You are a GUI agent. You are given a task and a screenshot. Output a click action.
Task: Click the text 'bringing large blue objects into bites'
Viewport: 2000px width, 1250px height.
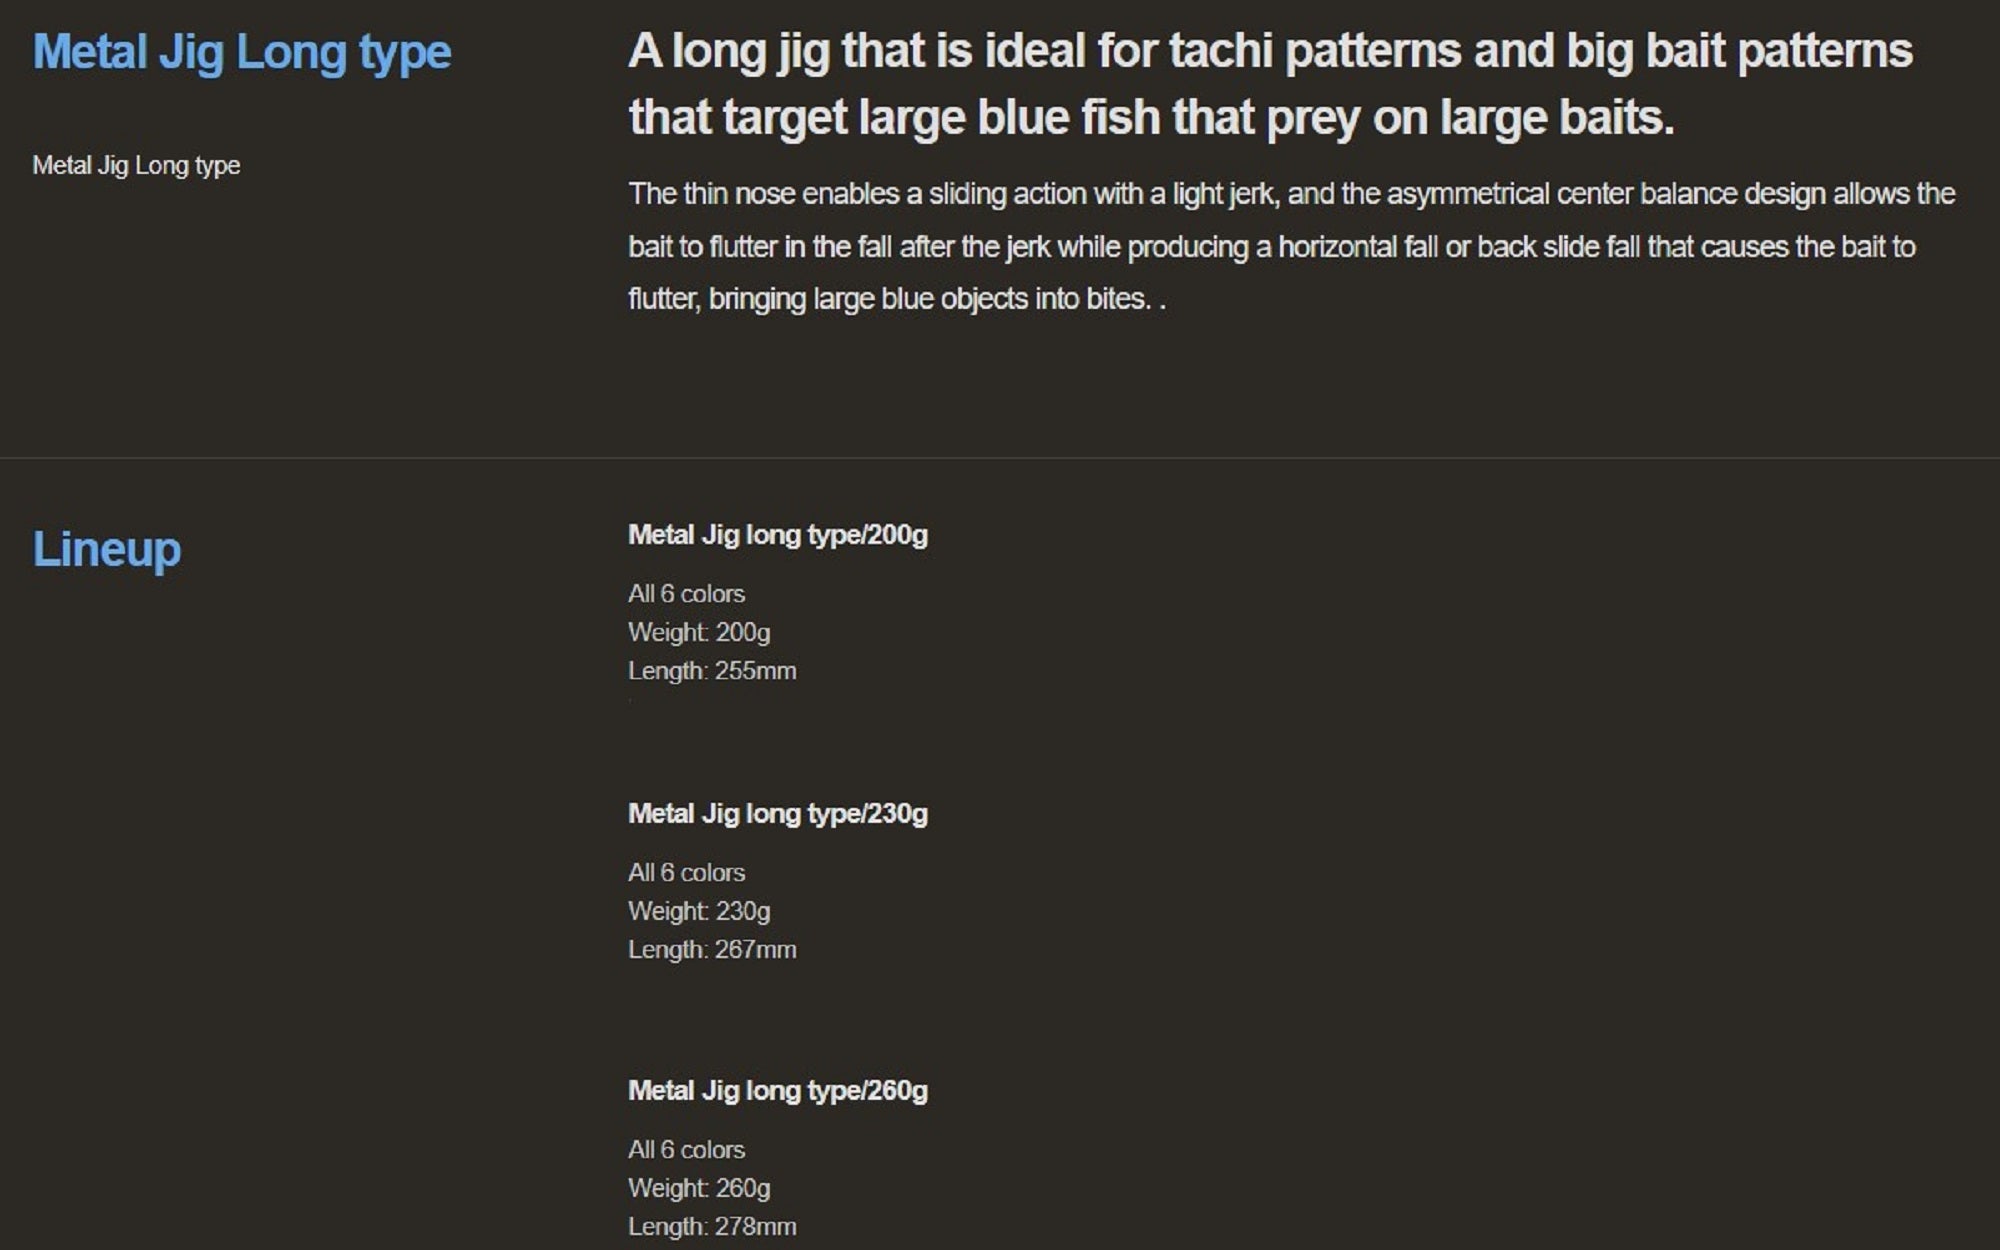(x=928, y=299)
